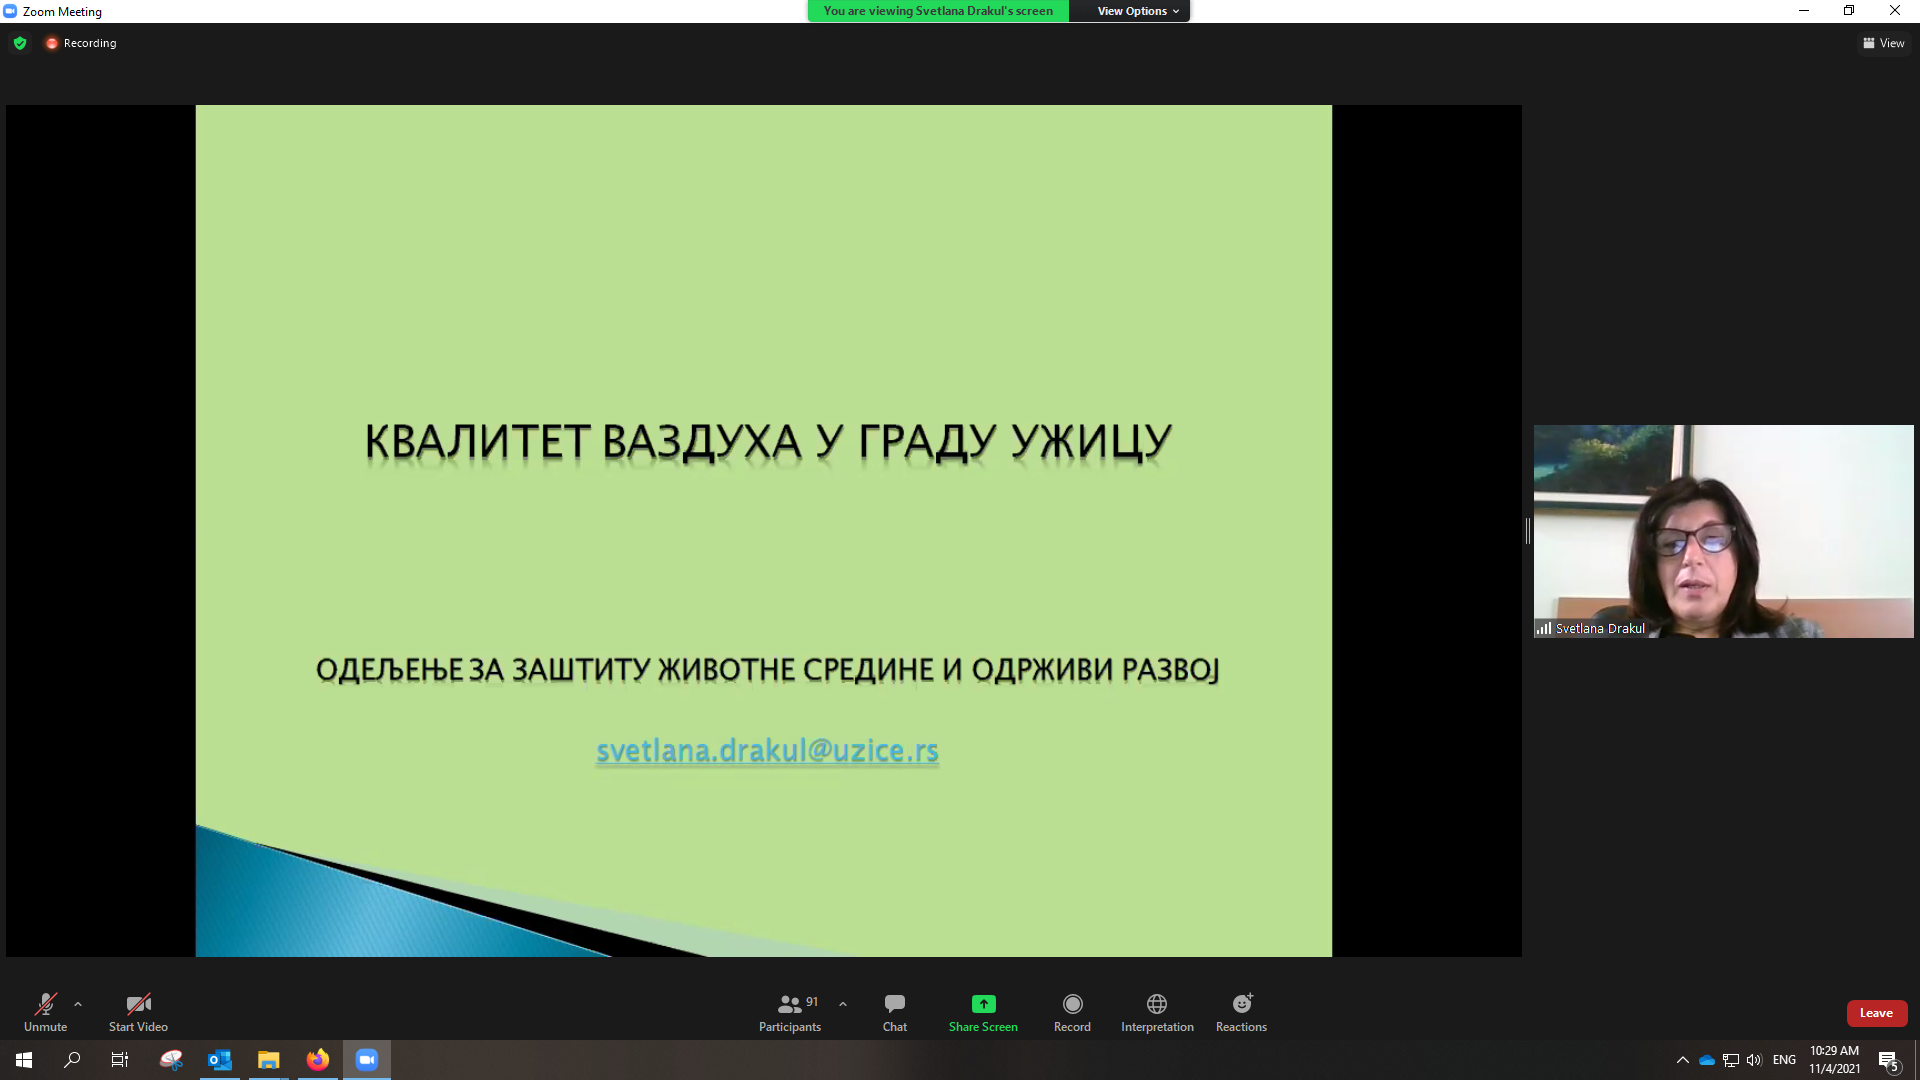Open the View layout menu

pyautogui.click(x=1884, y=43)
